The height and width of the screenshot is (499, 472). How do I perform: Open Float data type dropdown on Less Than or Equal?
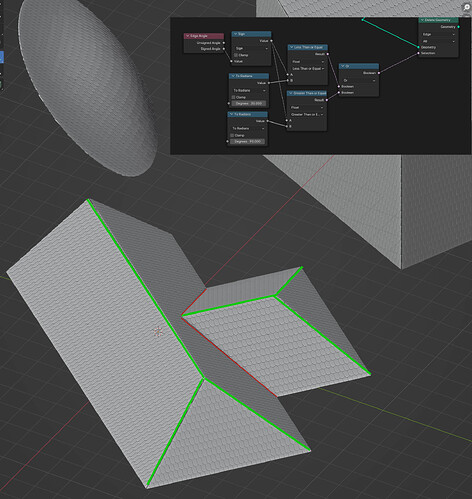pos(307,62)
